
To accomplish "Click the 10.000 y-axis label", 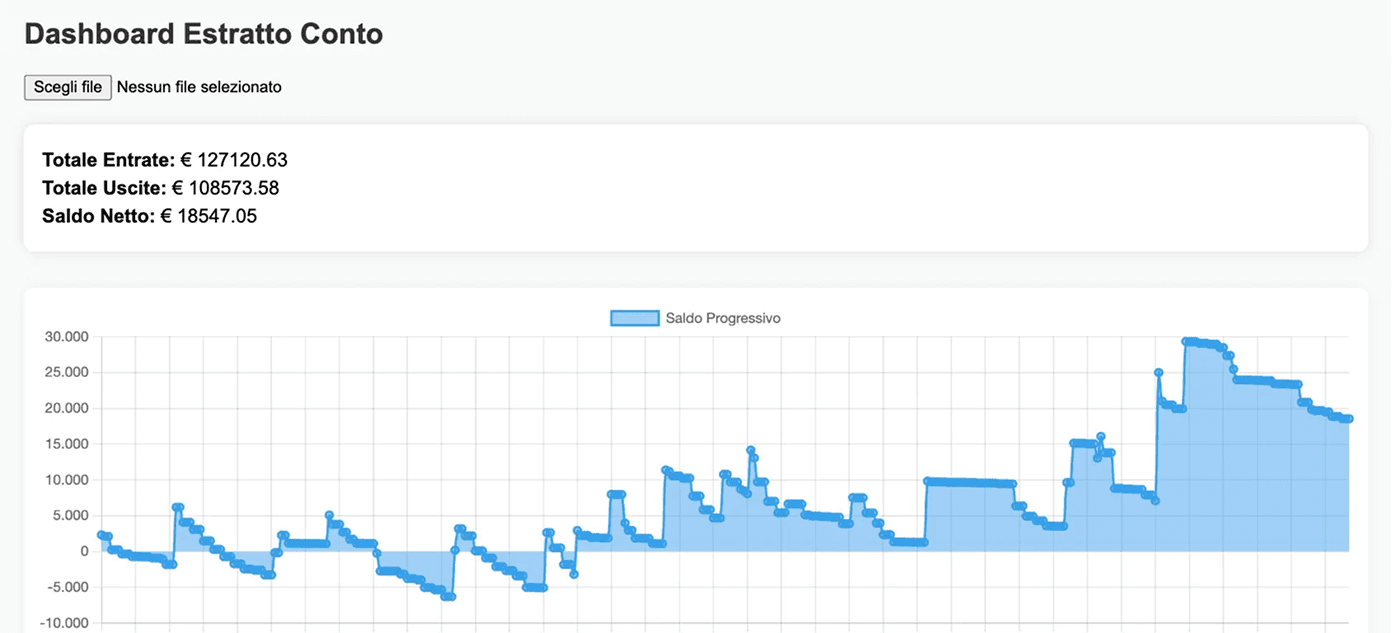I will (x=66, y=480).
